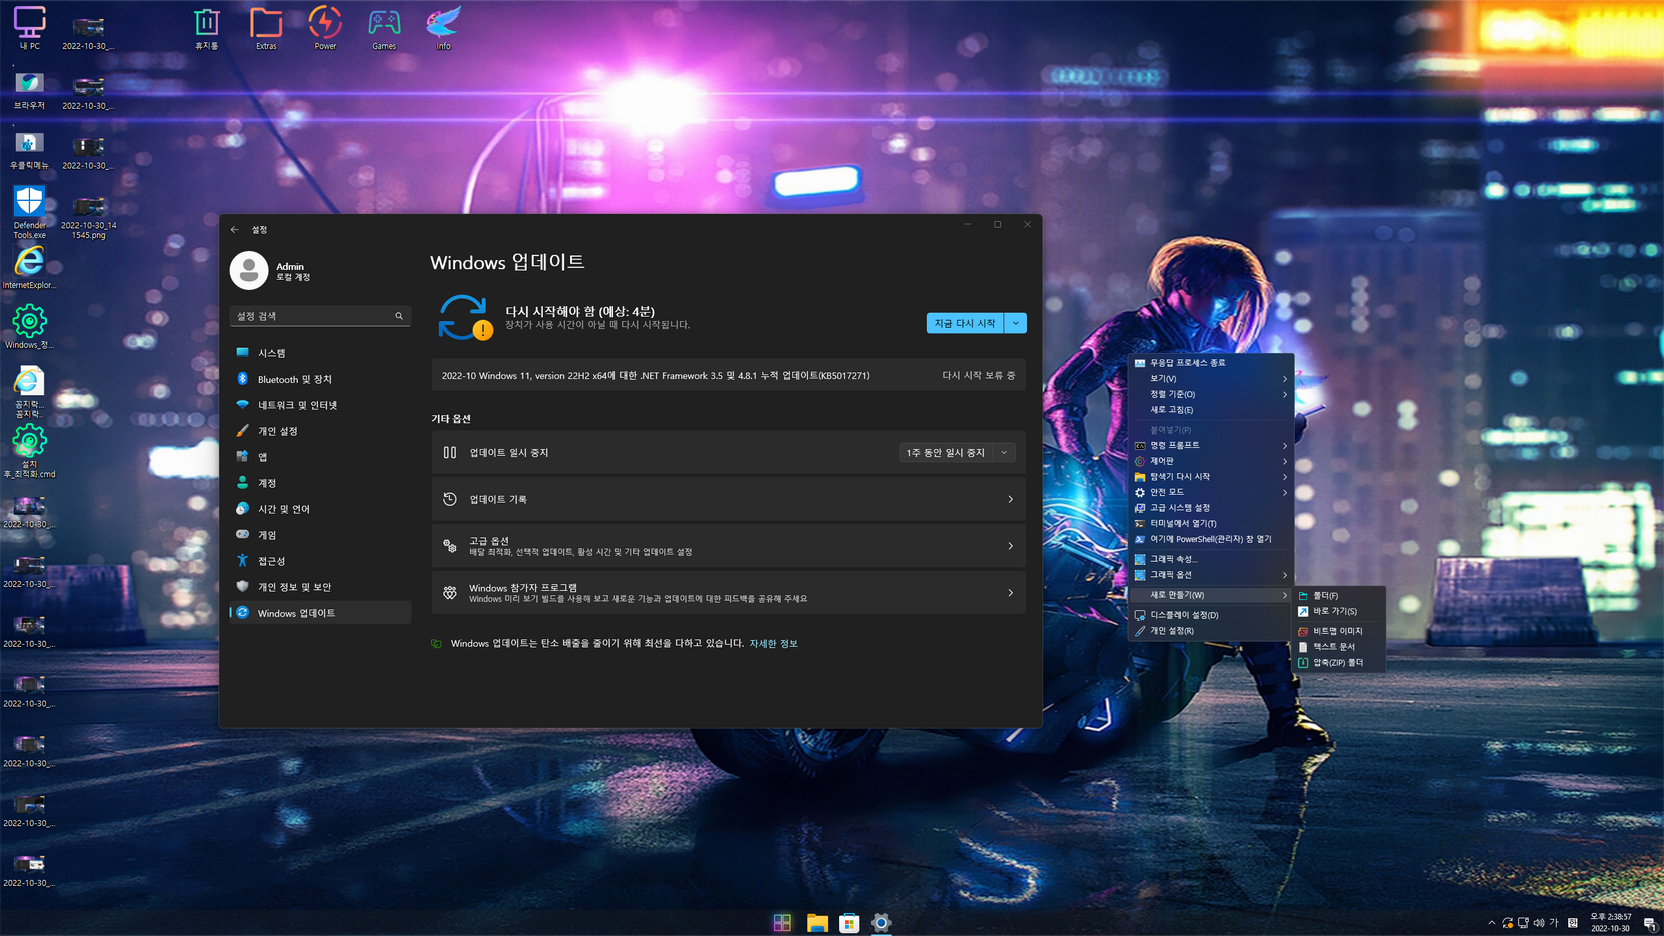Click 무응답 프로세스 종료 in context menu
This screenshot has width=1664, height=936.
click(x=1211, y=363)
